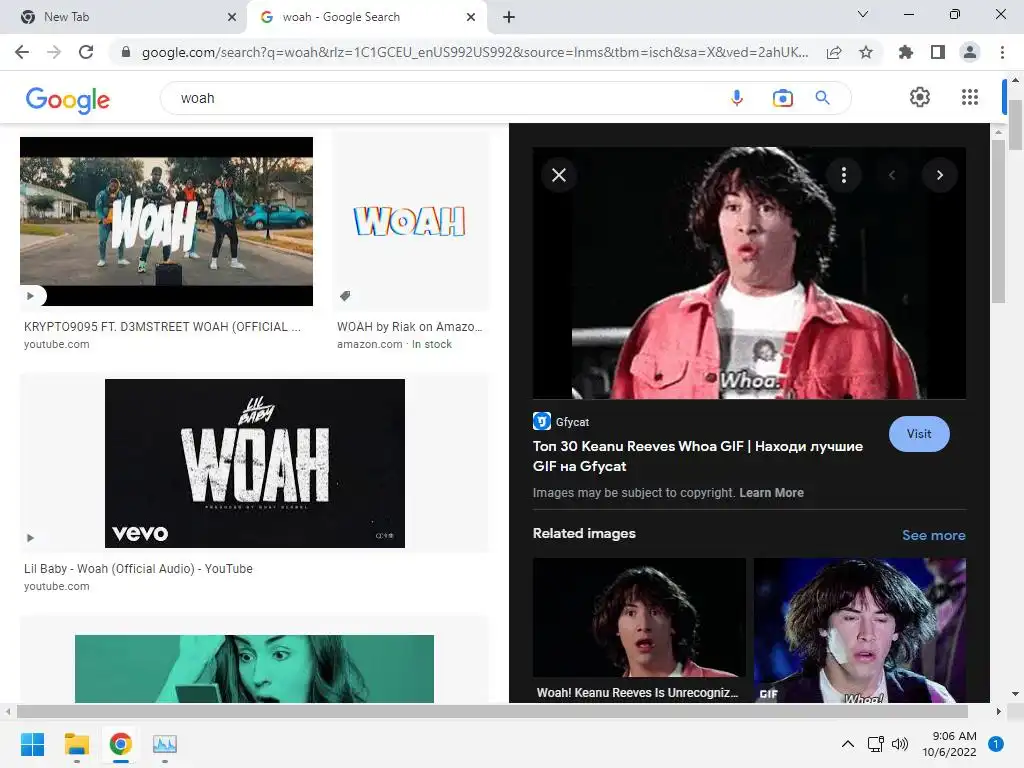Open WOAH by Riak on Amazon title
1024x768 pixels.
(x=409, y=327)
